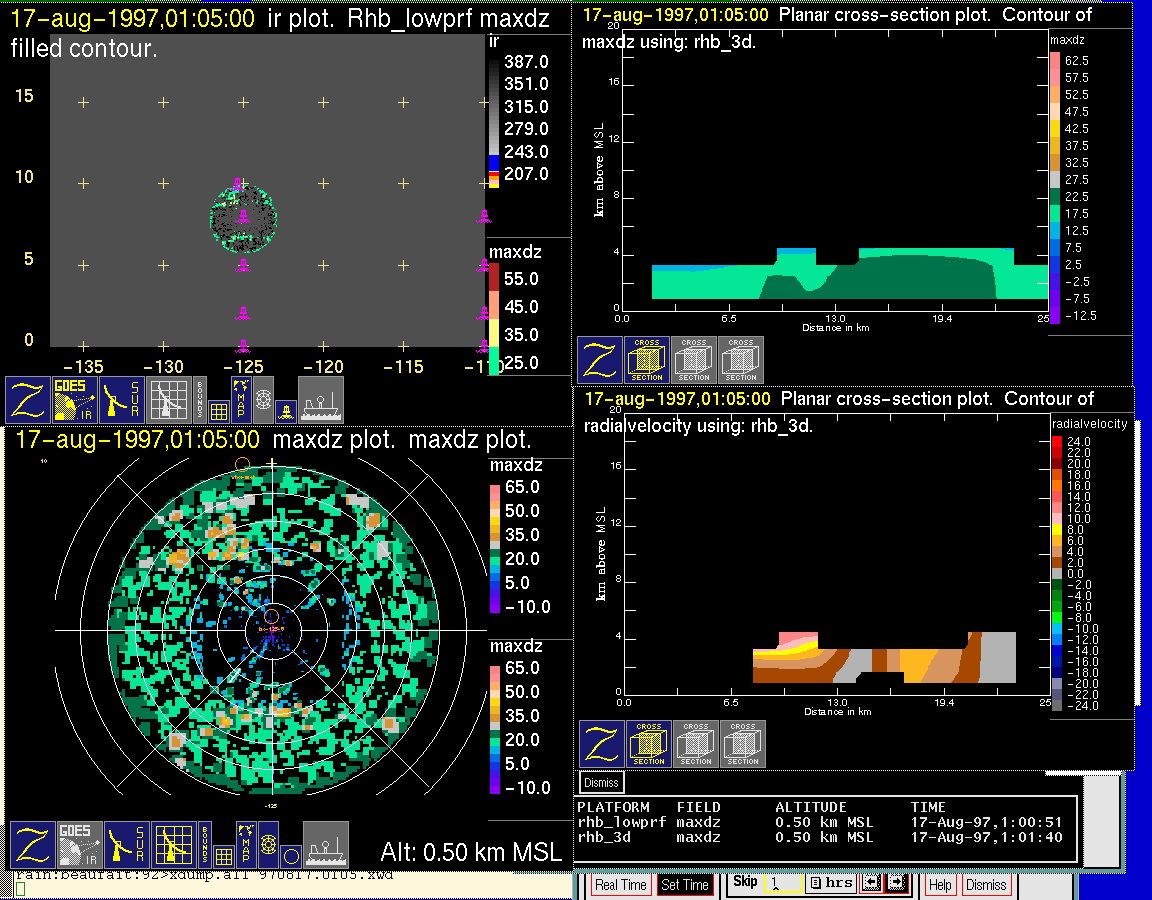
Task: Click the ship platform icon in top plot
Action: (321, 399)
